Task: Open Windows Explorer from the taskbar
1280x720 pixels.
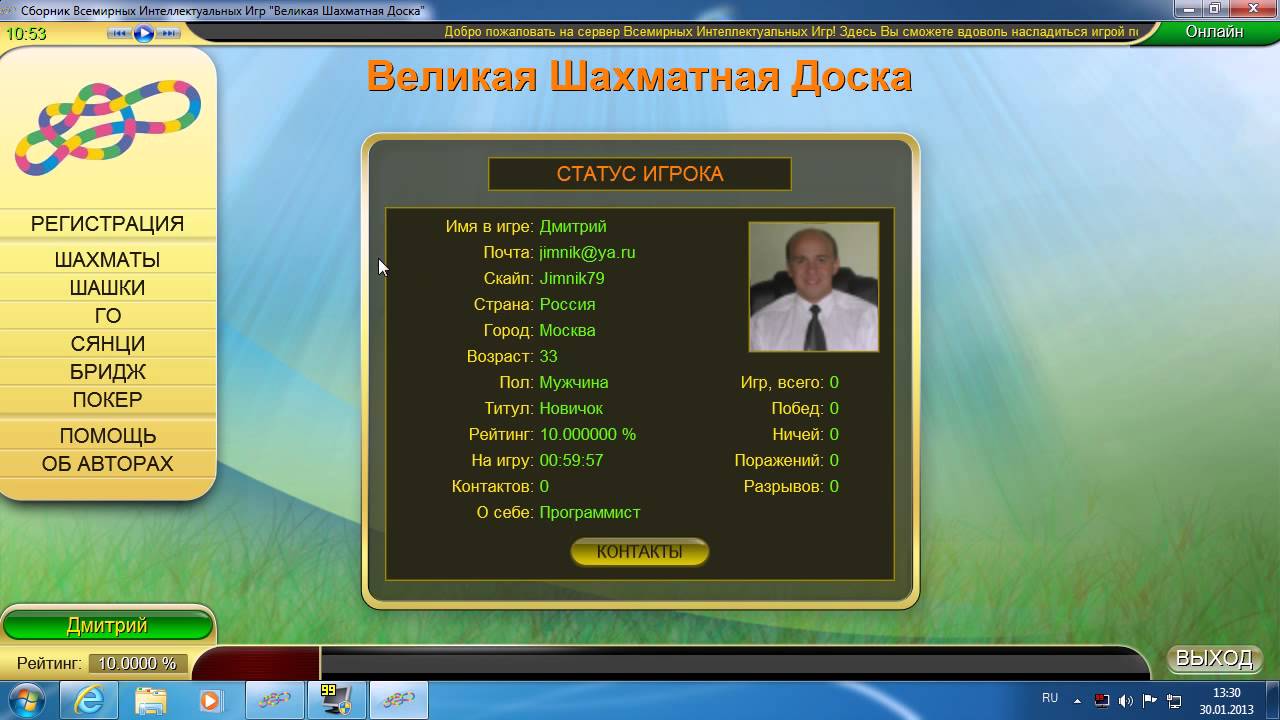Action: 150,700
